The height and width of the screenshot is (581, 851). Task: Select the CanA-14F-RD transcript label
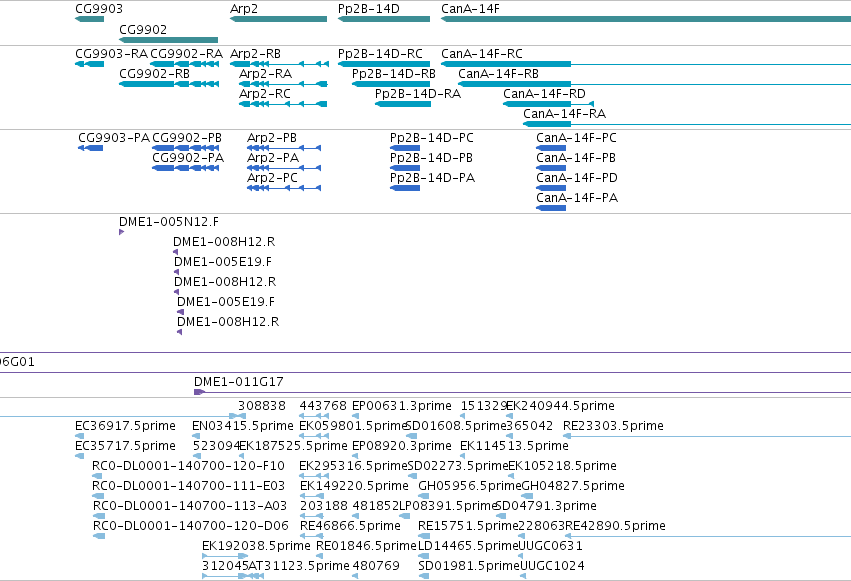544,94
